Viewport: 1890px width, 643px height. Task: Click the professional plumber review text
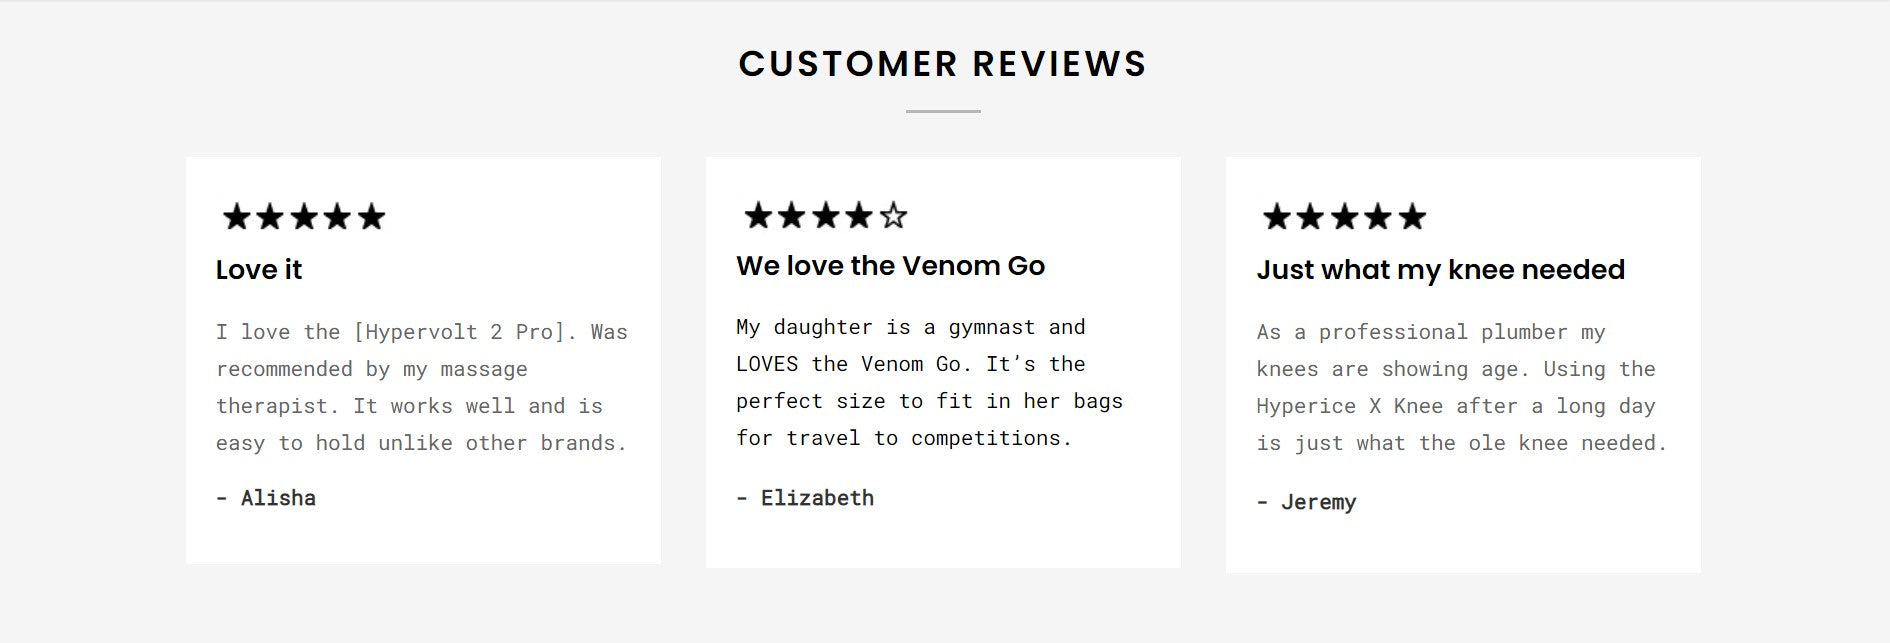pyautogui.click(x=1461, y=387)
